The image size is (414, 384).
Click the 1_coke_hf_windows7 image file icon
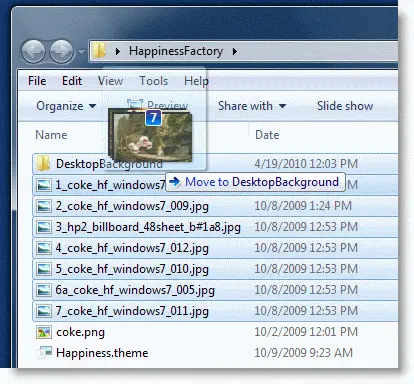tap(44, 185)
